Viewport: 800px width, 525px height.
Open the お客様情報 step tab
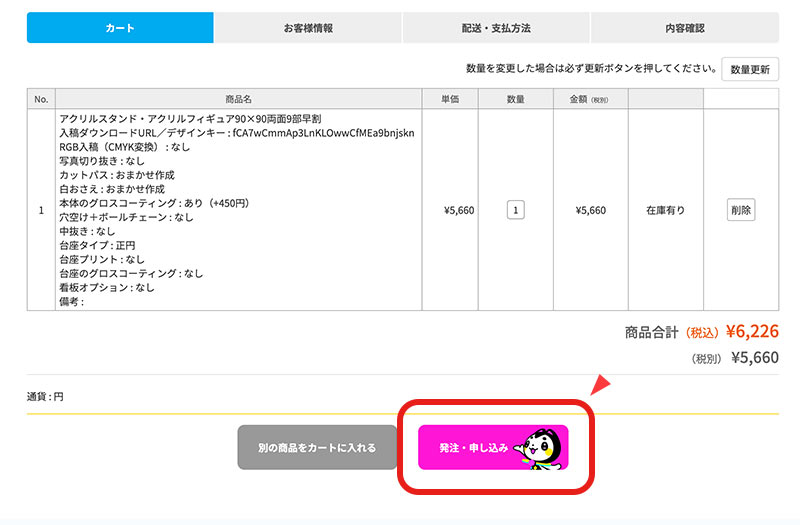pyautogui.click(x=308, y=28)
